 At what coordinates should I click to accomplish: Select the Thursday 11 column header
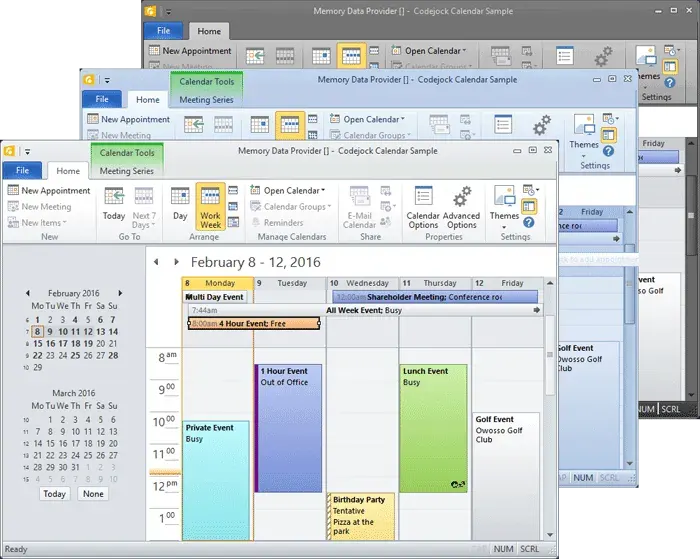(435, 283)
